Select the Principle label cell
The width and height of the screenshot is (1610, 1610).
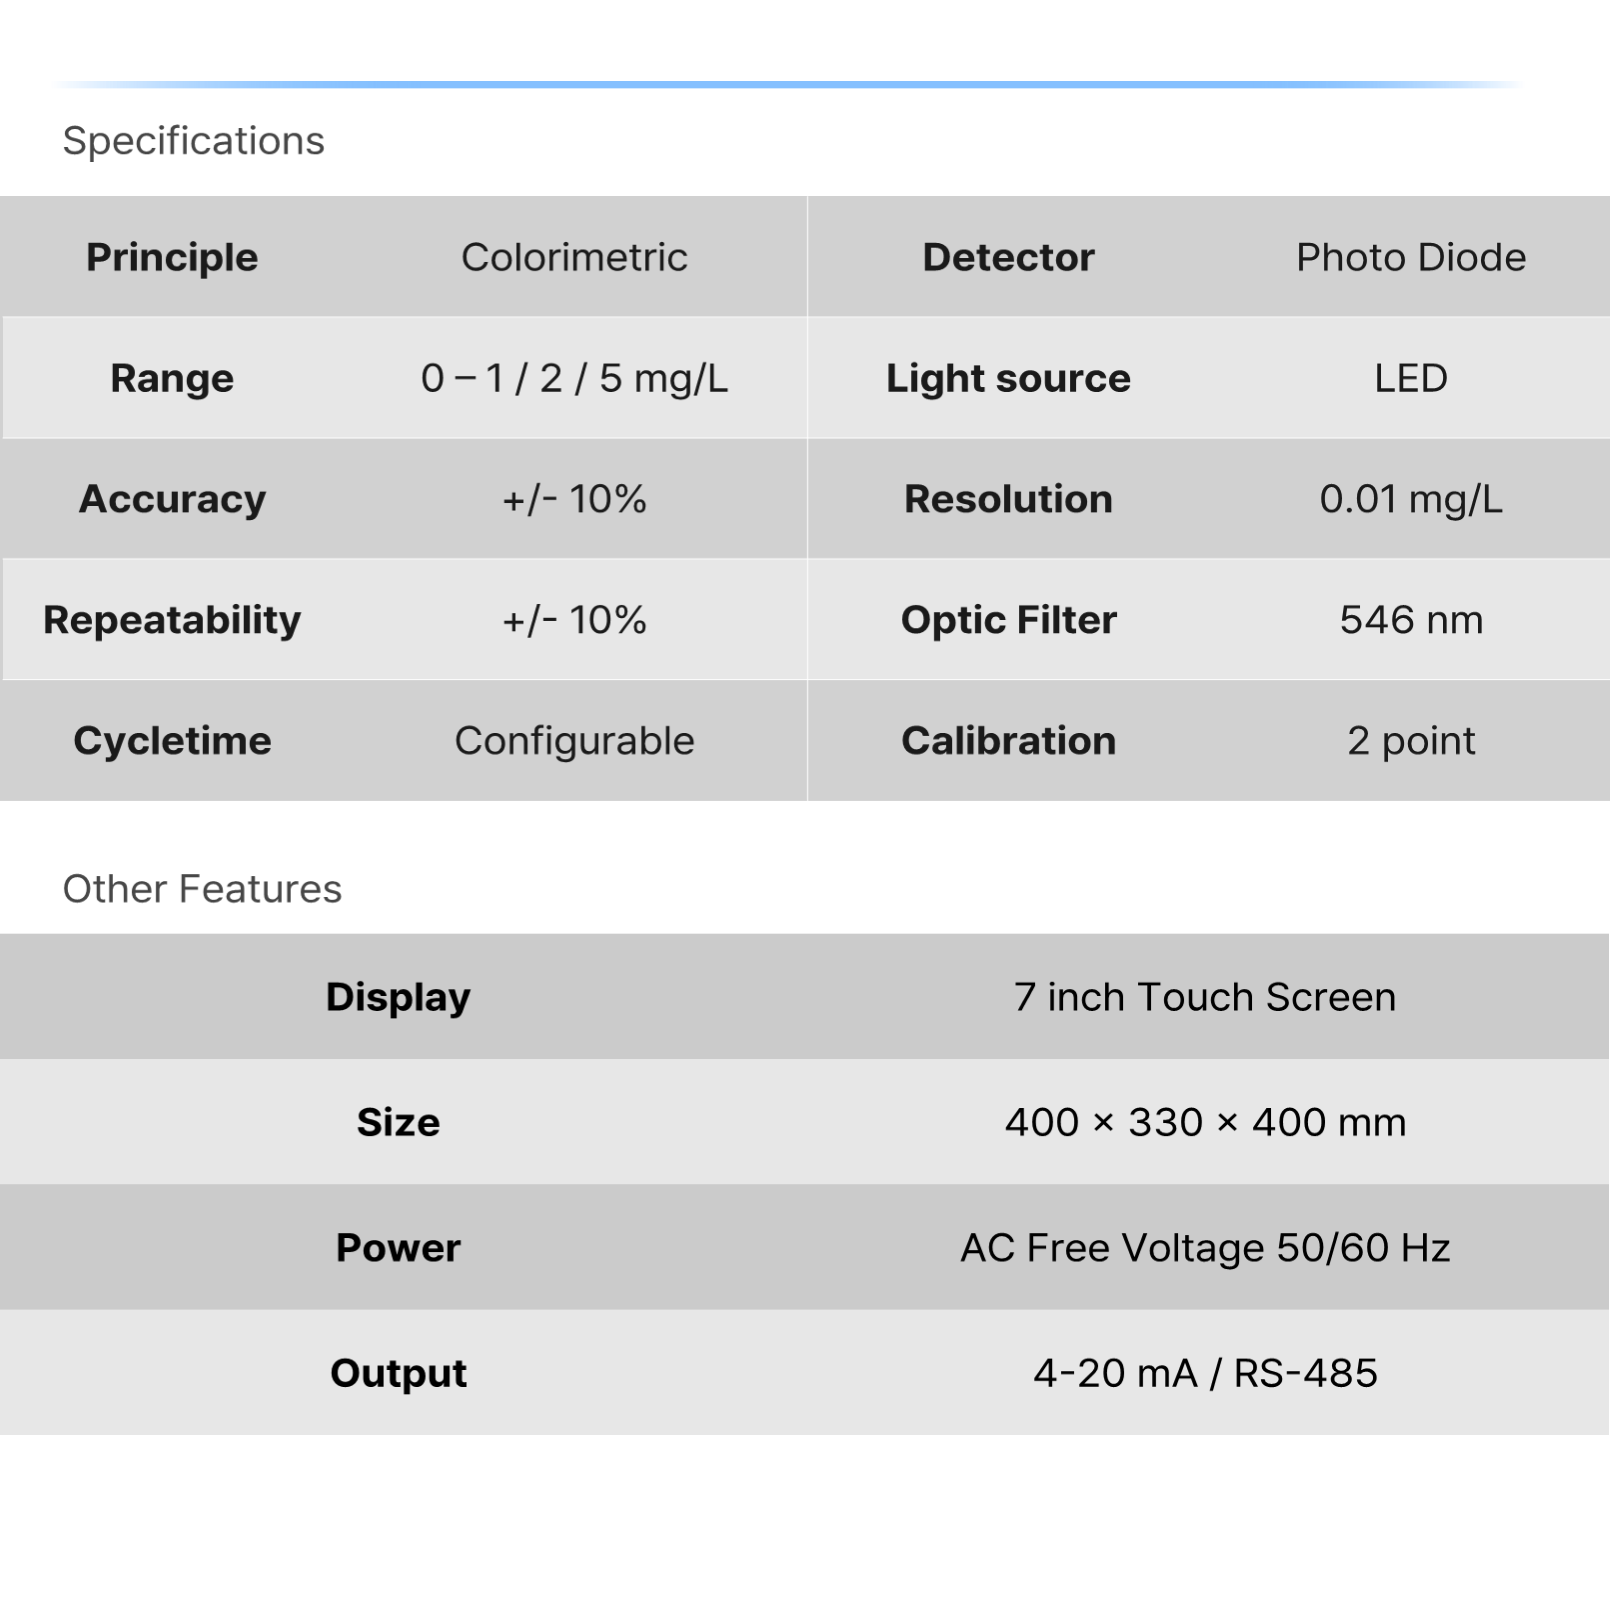pyautogui.click(x=172, y=257)
